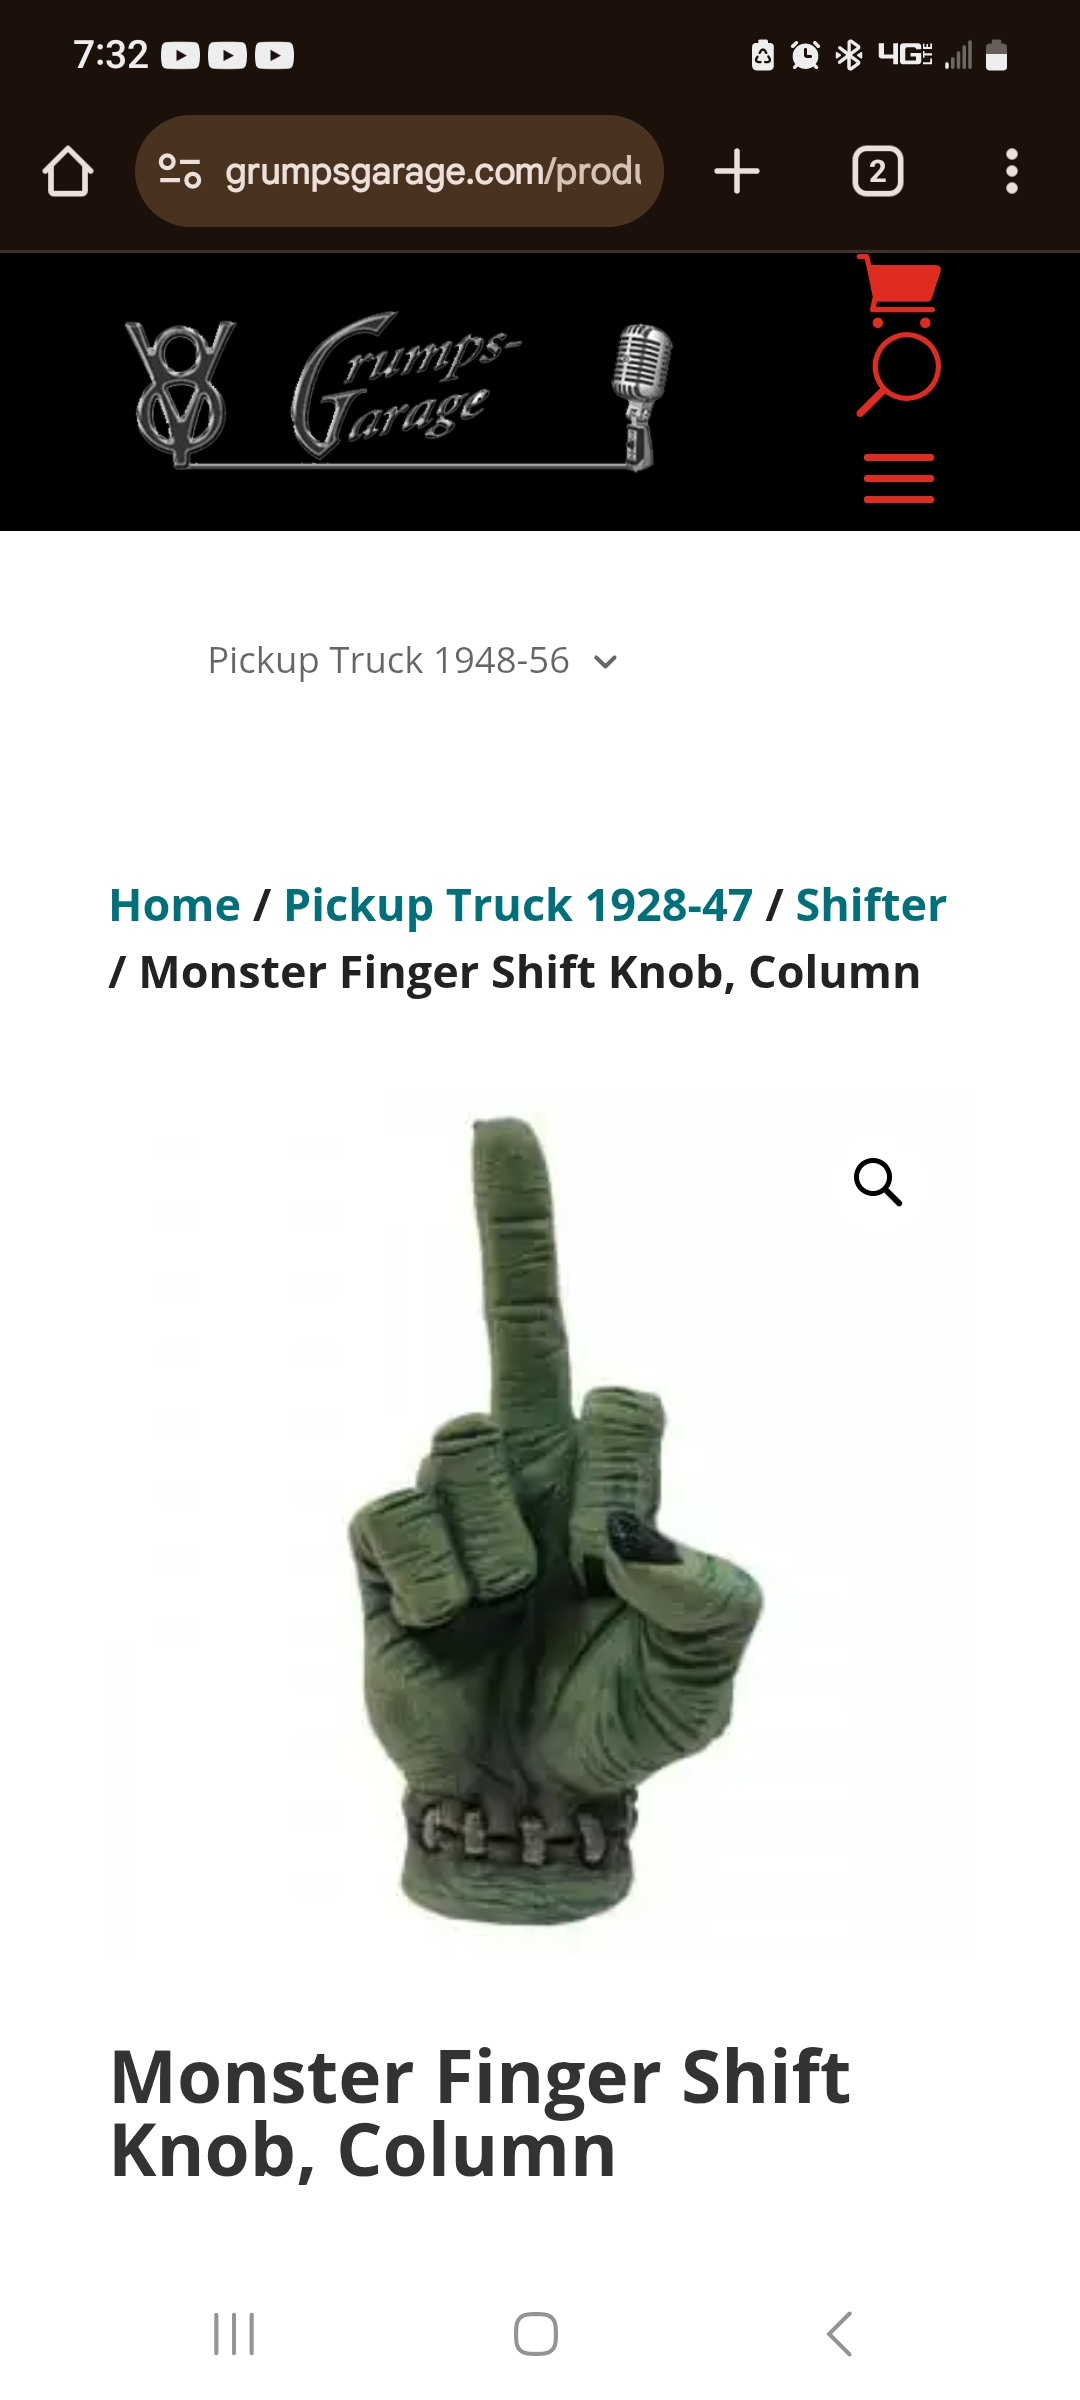Viewport: 1080px width, 2400px height.
Task: Tap the red site search magnifier
Action: tap(899, 375)
